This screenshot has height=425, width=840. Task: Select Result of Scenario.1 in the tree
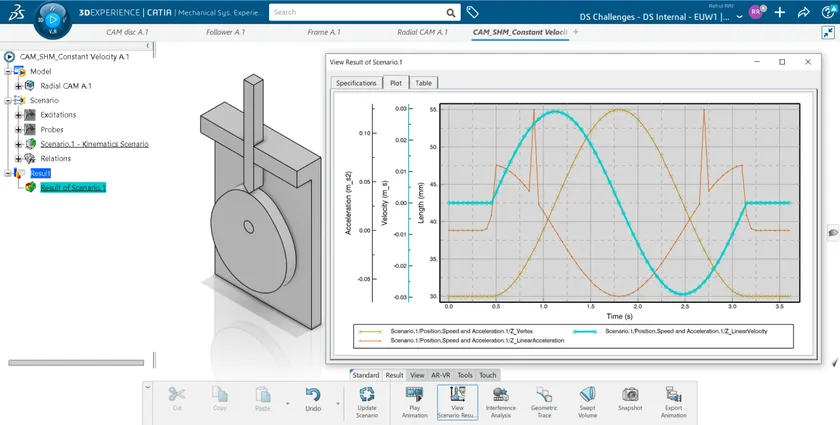(73, 188)
